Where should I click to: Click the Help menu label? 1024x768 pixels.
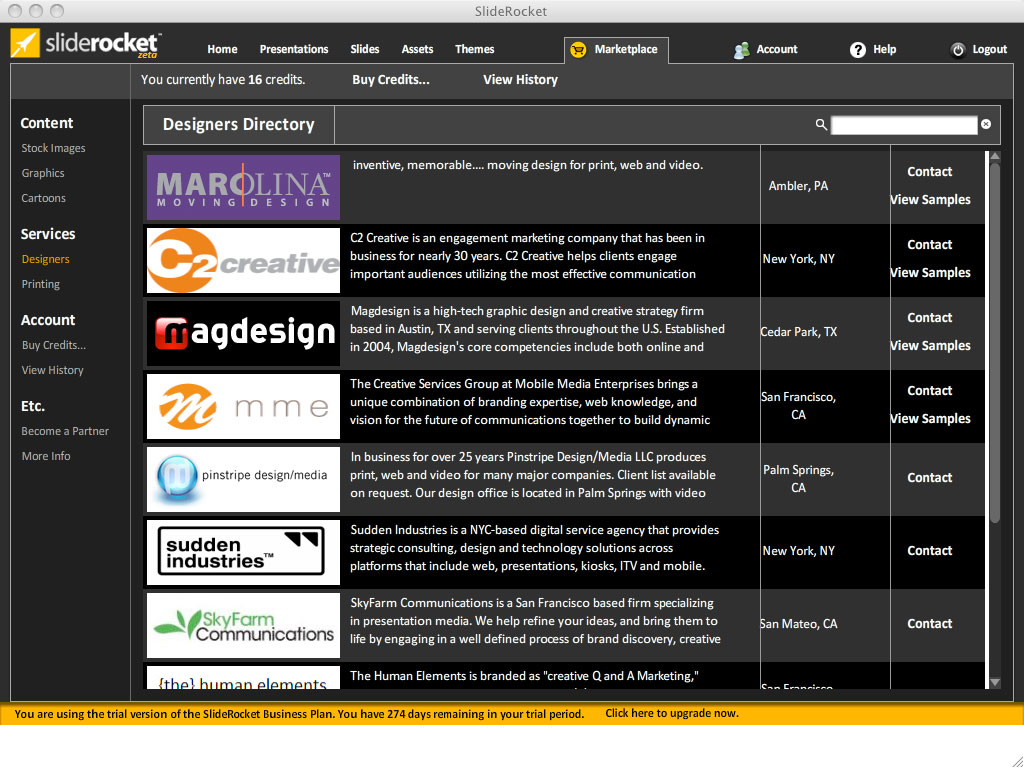(884, 49)
